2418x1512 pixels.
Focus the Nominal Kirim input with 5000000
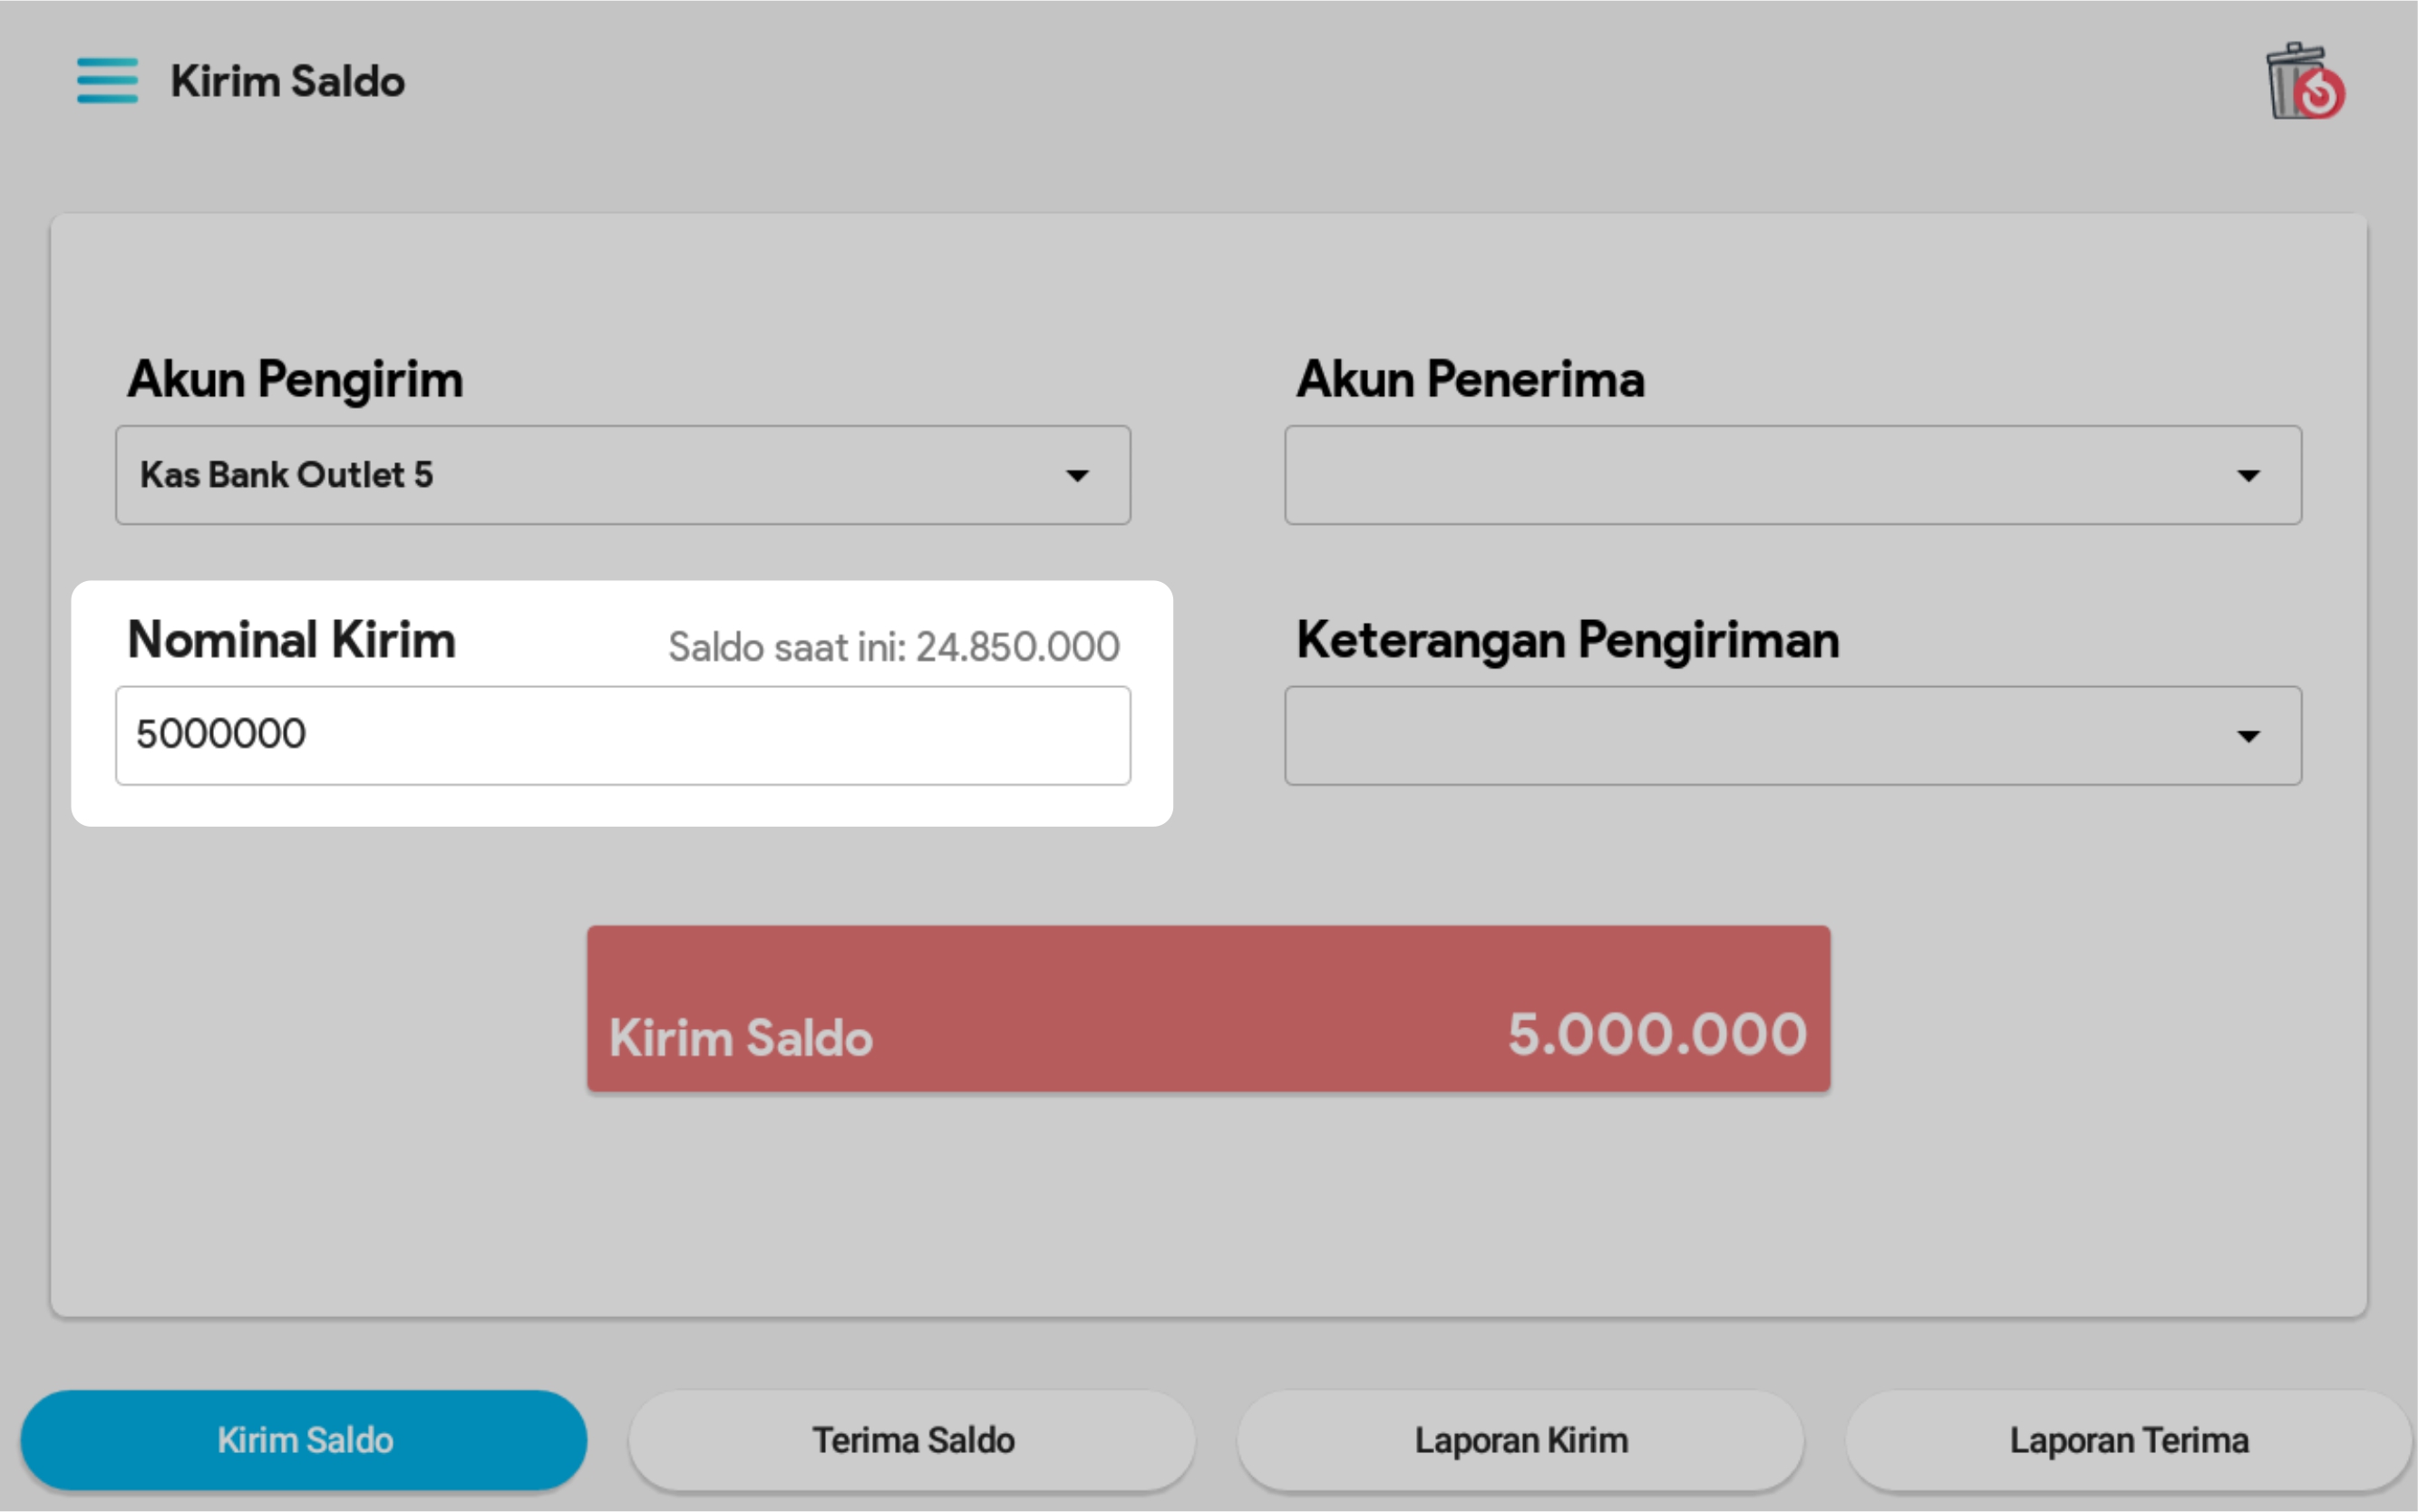pos(622,736)
